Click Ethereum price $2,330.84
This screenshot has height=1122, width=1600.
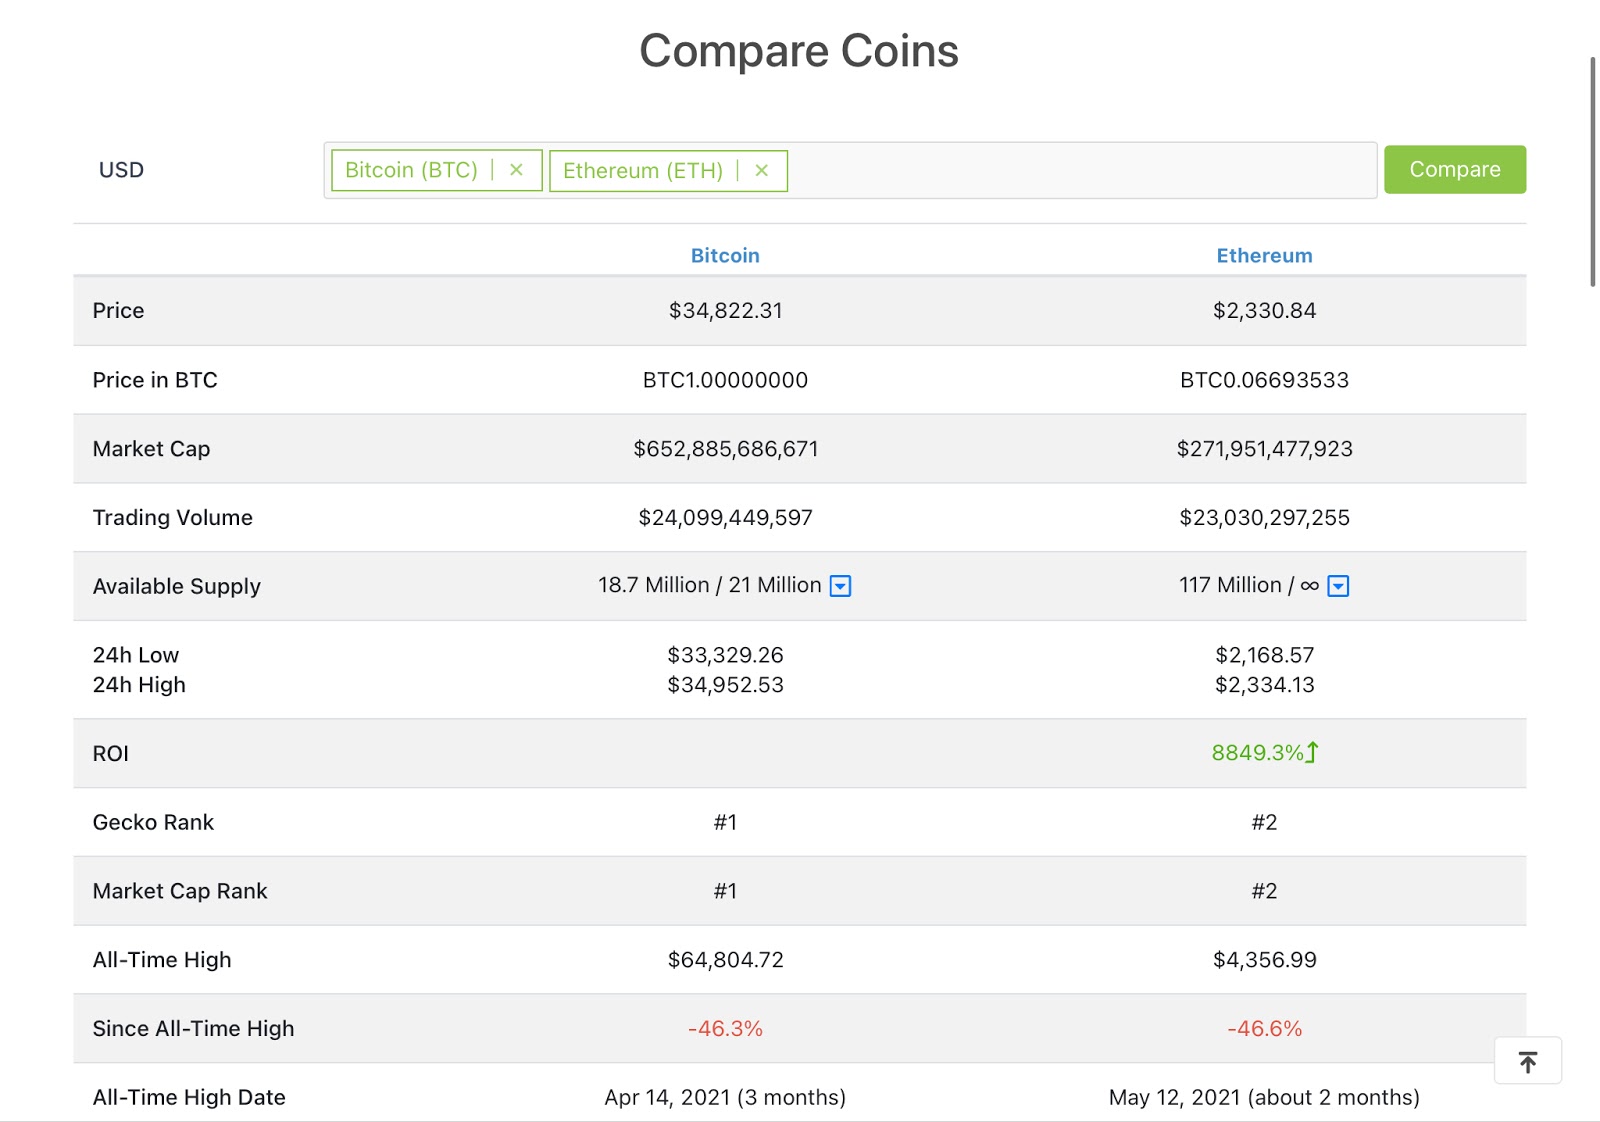coord(1264,311)
